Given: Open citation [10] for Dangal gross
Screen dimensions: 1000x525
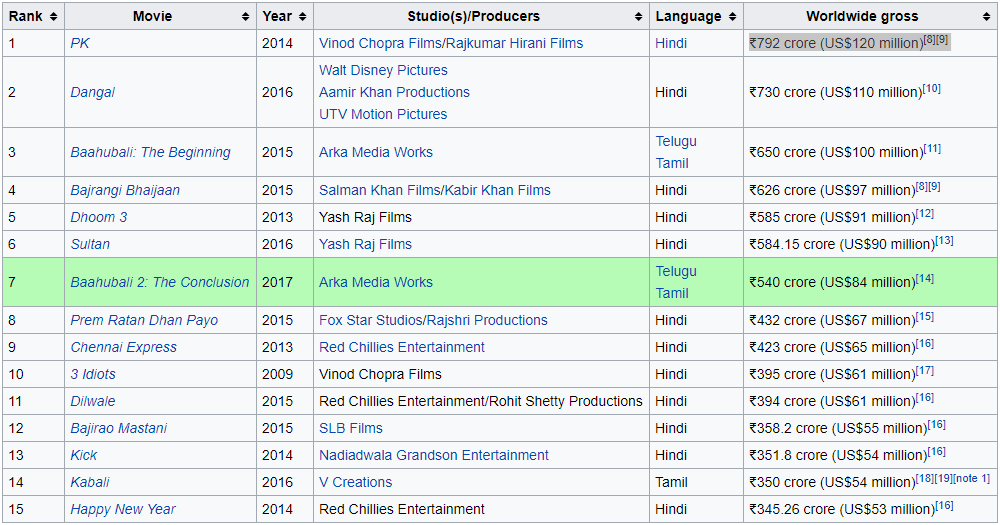Looking at the screenshot, I should [x=931, y=88].
